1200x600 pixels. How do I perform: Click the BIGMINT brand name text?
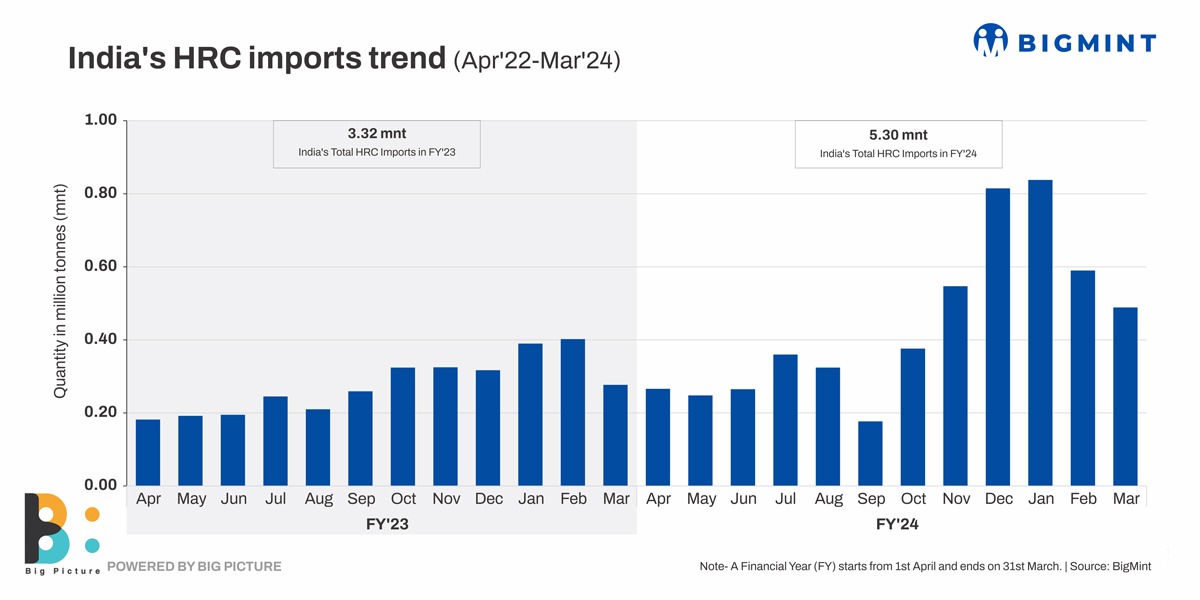(1086, 43)
